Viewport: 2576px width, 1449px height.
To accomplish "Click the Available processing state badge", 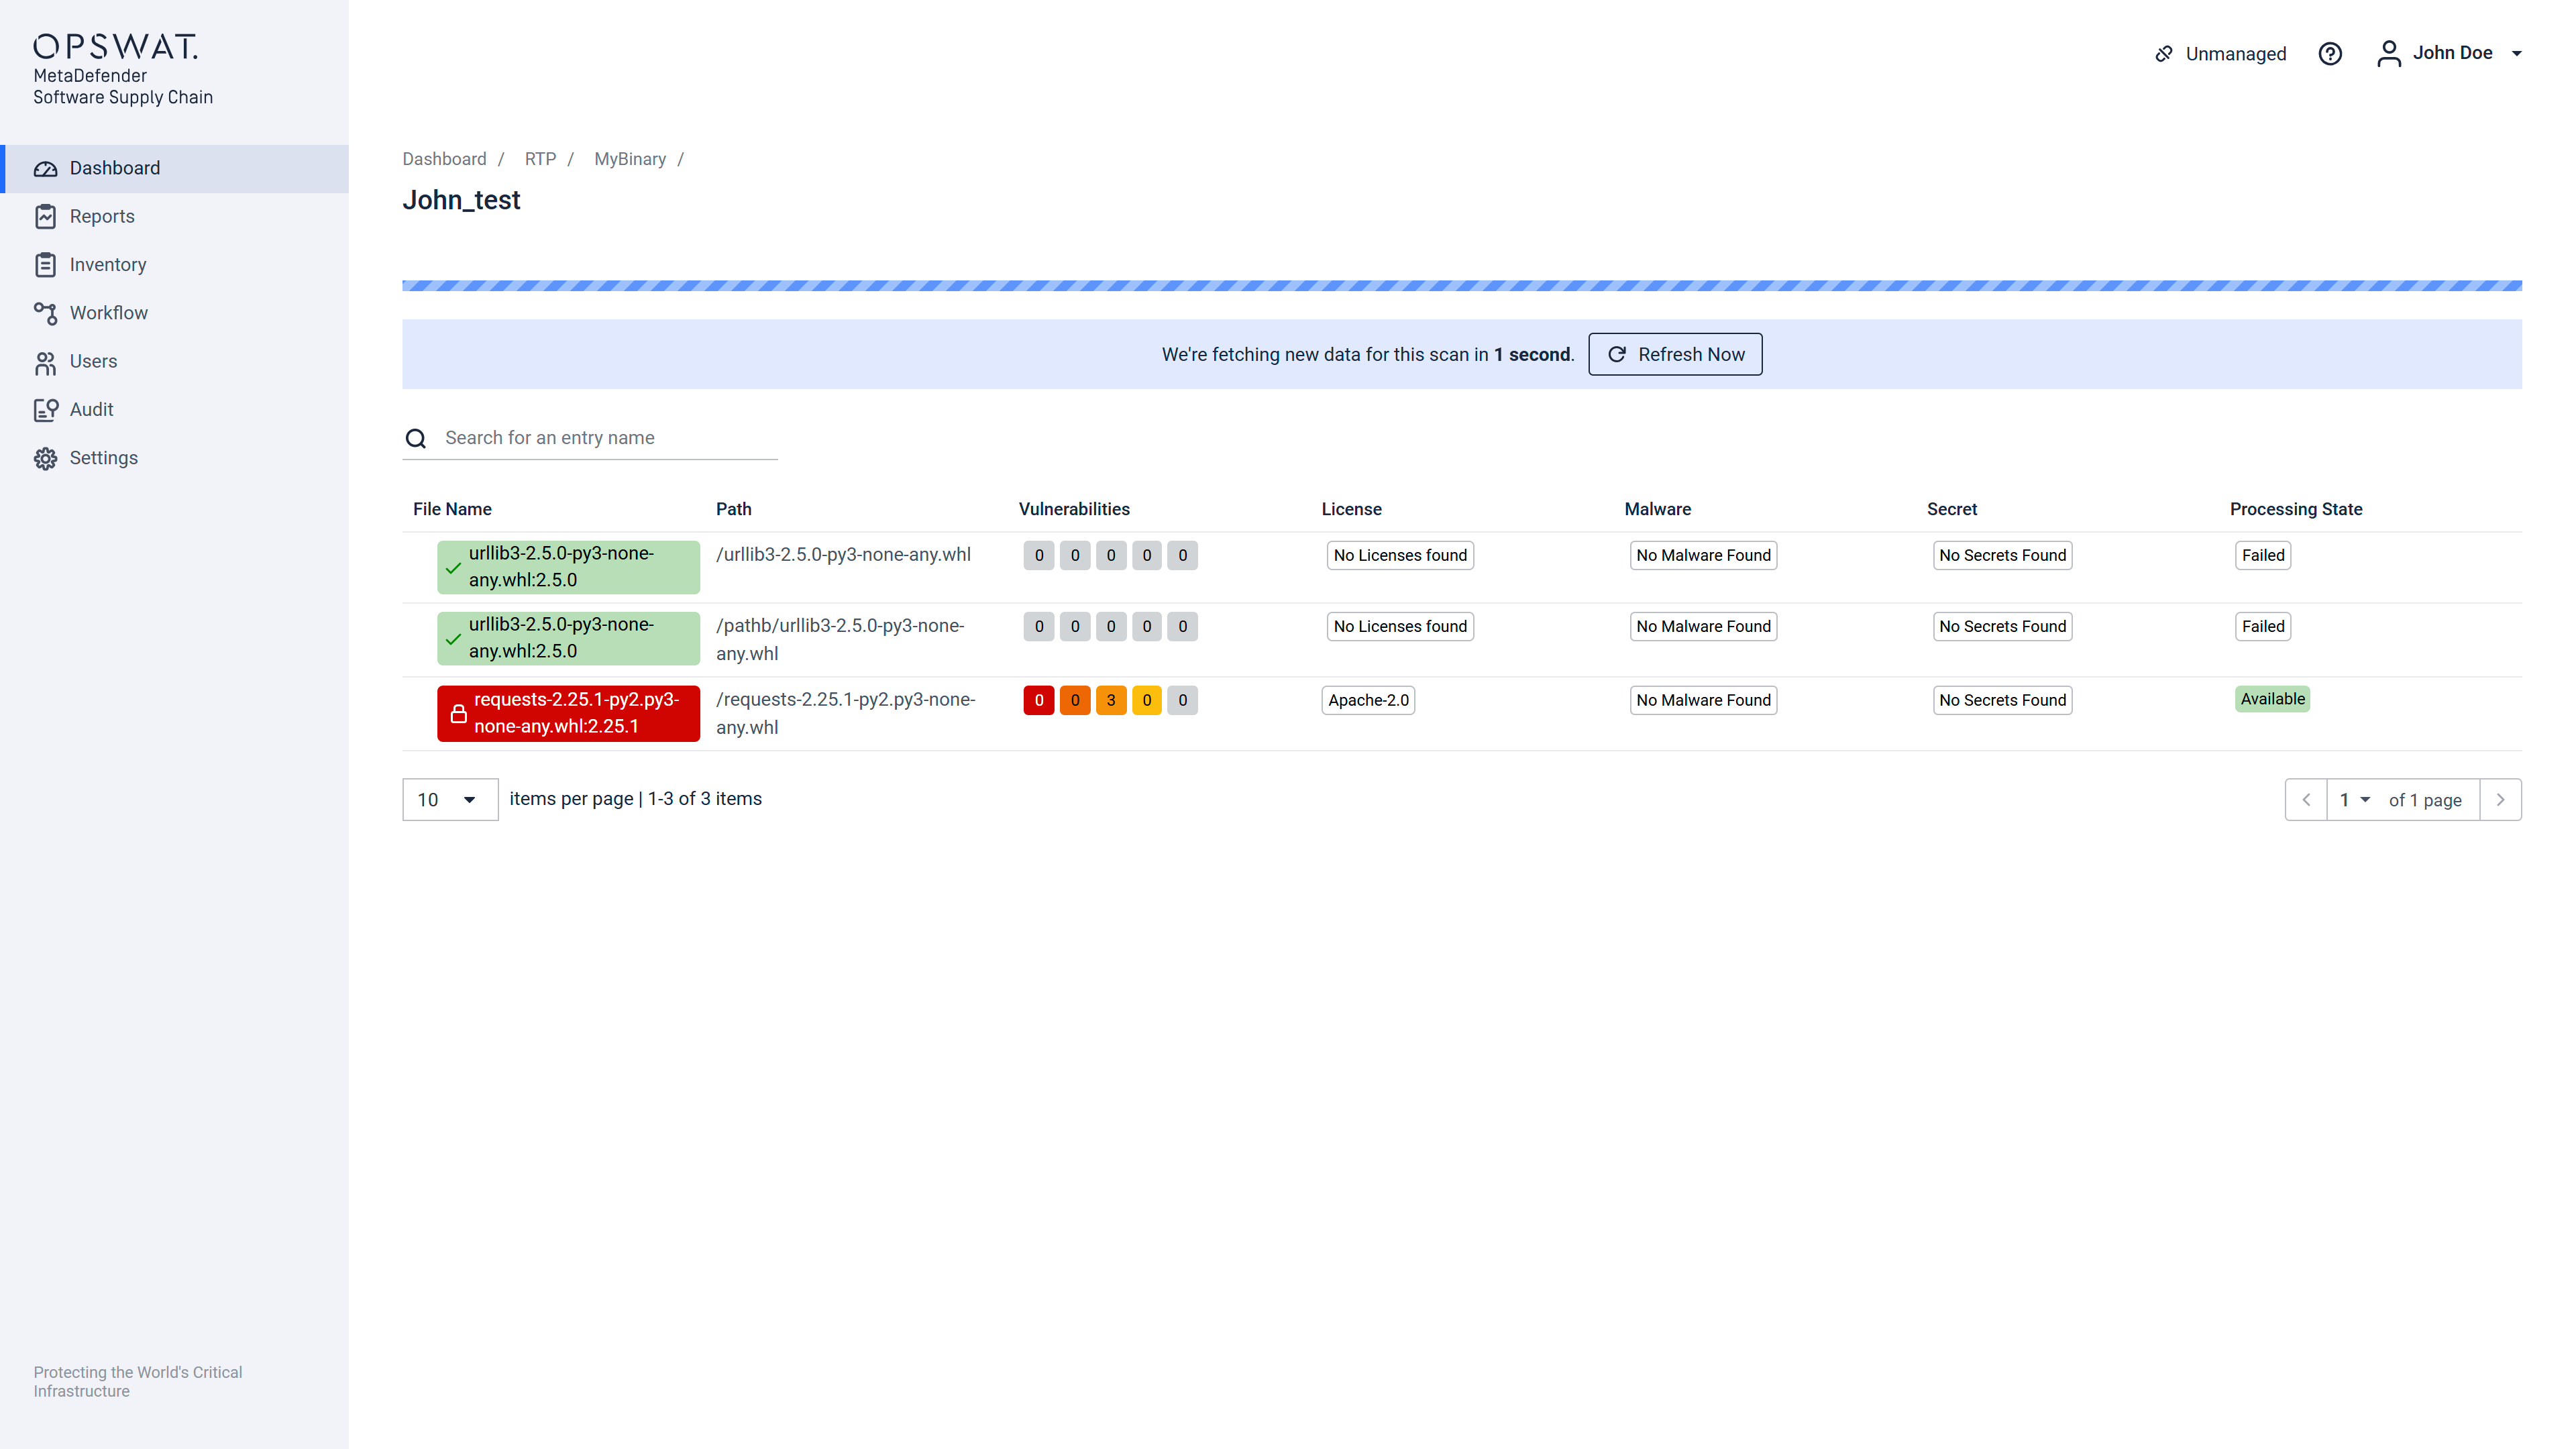I will point(2272,700).
